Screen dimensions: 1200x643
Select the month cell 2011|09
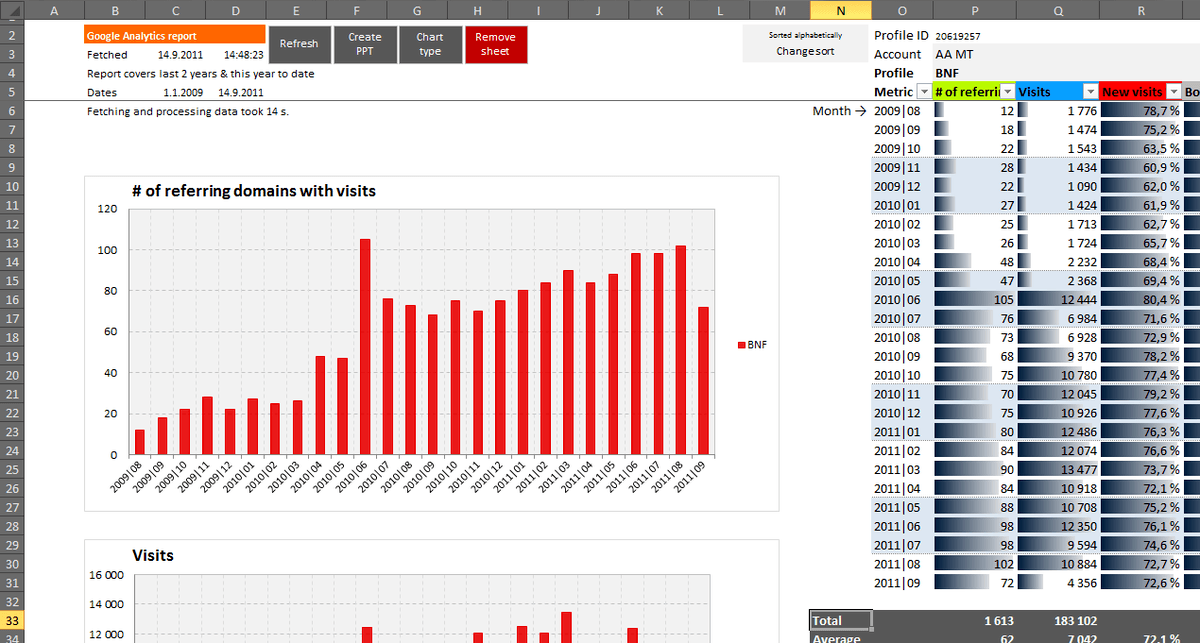(x=897, y=582)
